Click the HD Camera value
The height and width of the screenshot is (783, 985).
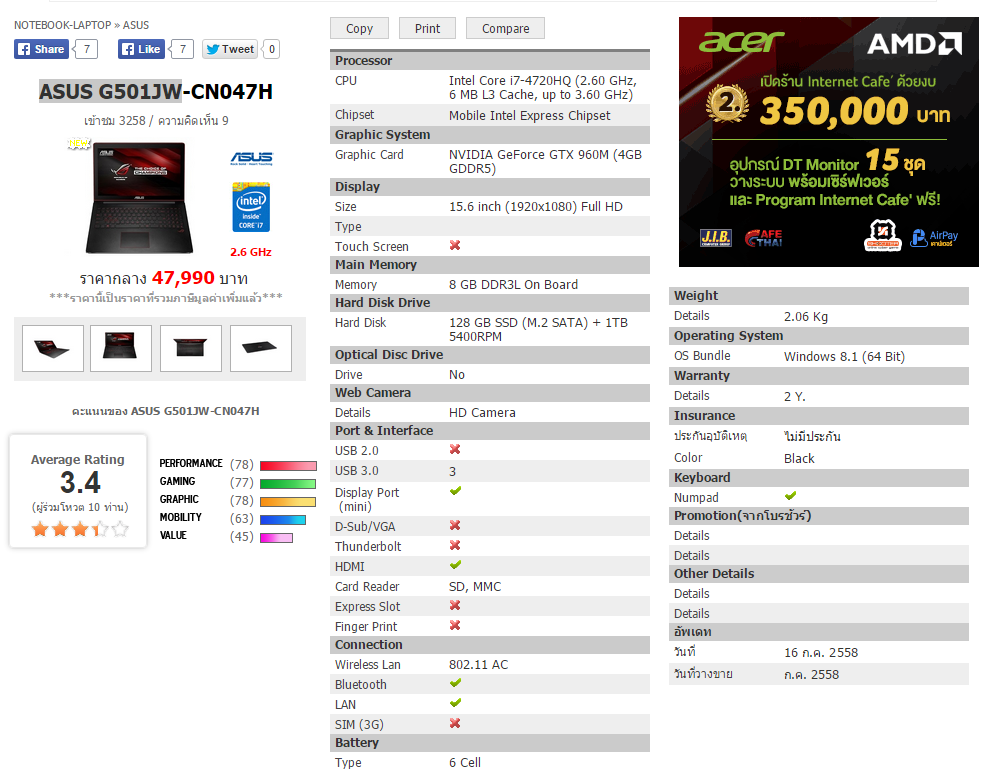tap(482, 413)
